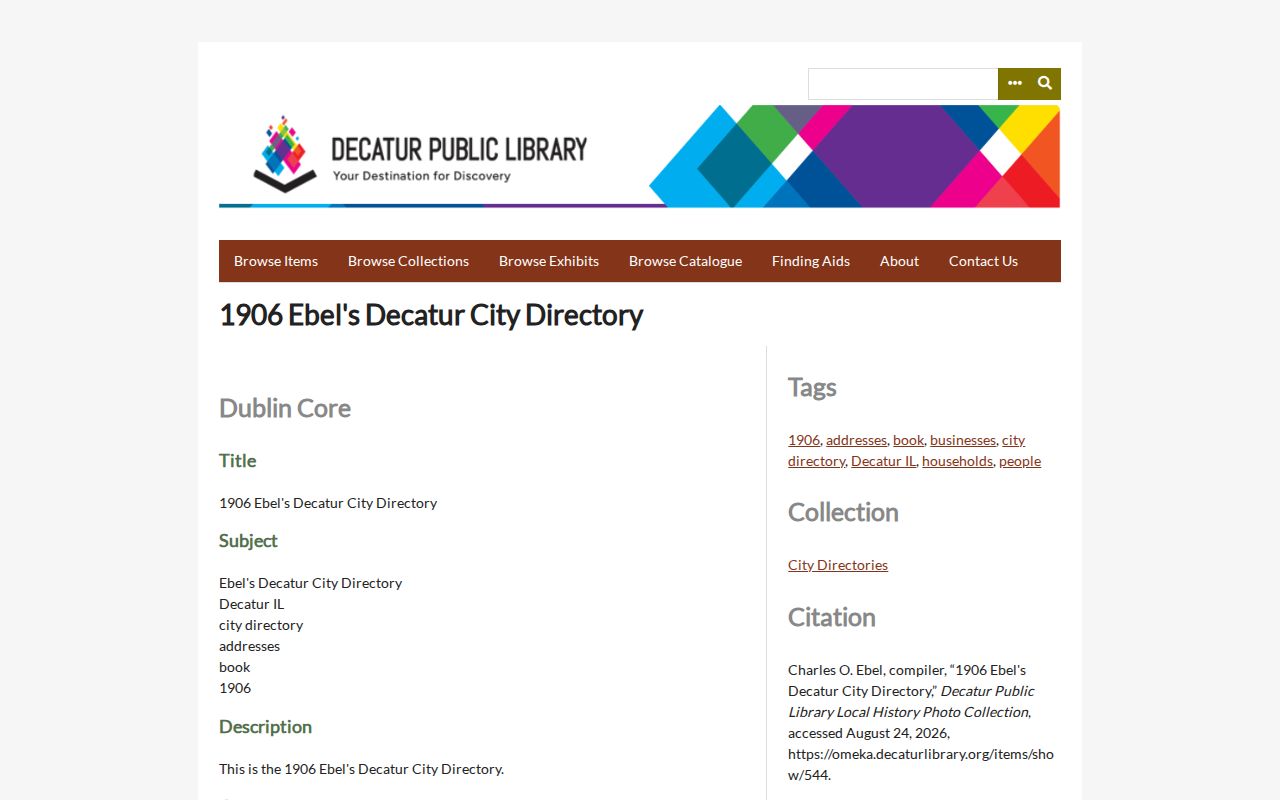Click the subject entry 'Decatur IL'
The width and height of the screenshot is (1280, 800).
251,604
